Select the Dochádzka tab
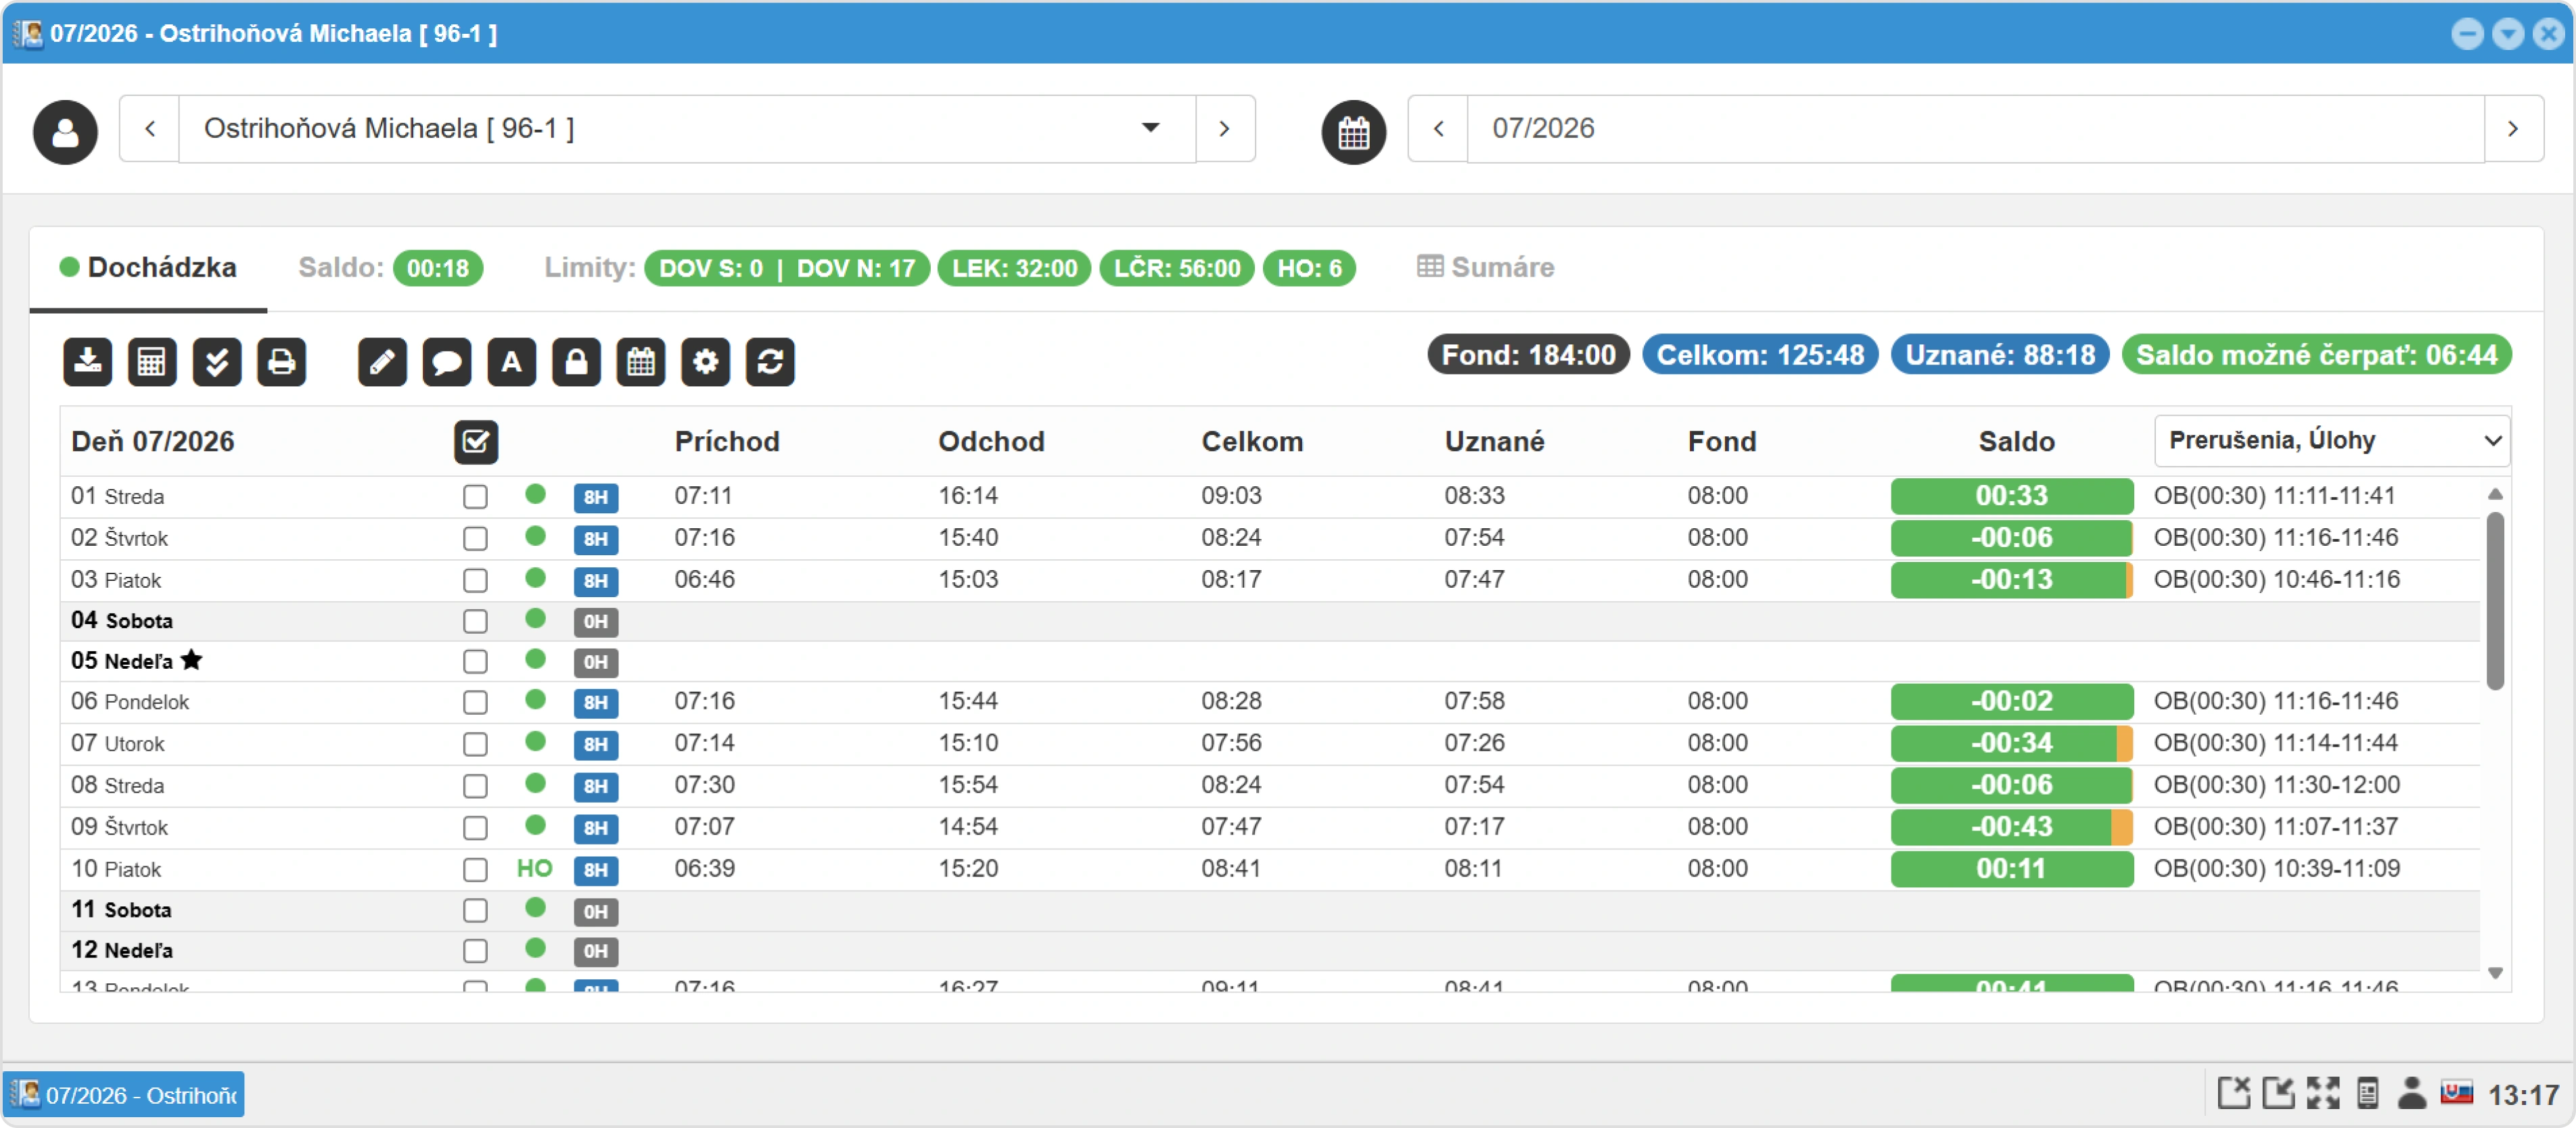This screenshot has width=2576, height=1128. coord(148,267)
